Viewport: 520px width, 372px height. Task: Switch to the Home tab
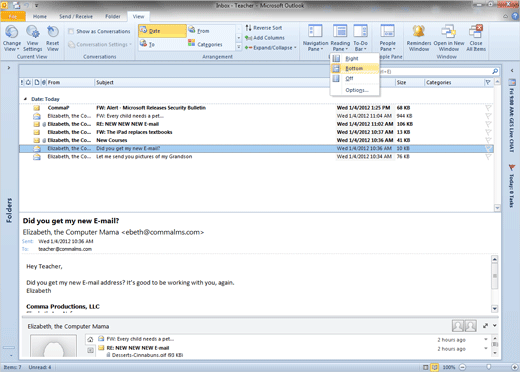tap(40, 16)
